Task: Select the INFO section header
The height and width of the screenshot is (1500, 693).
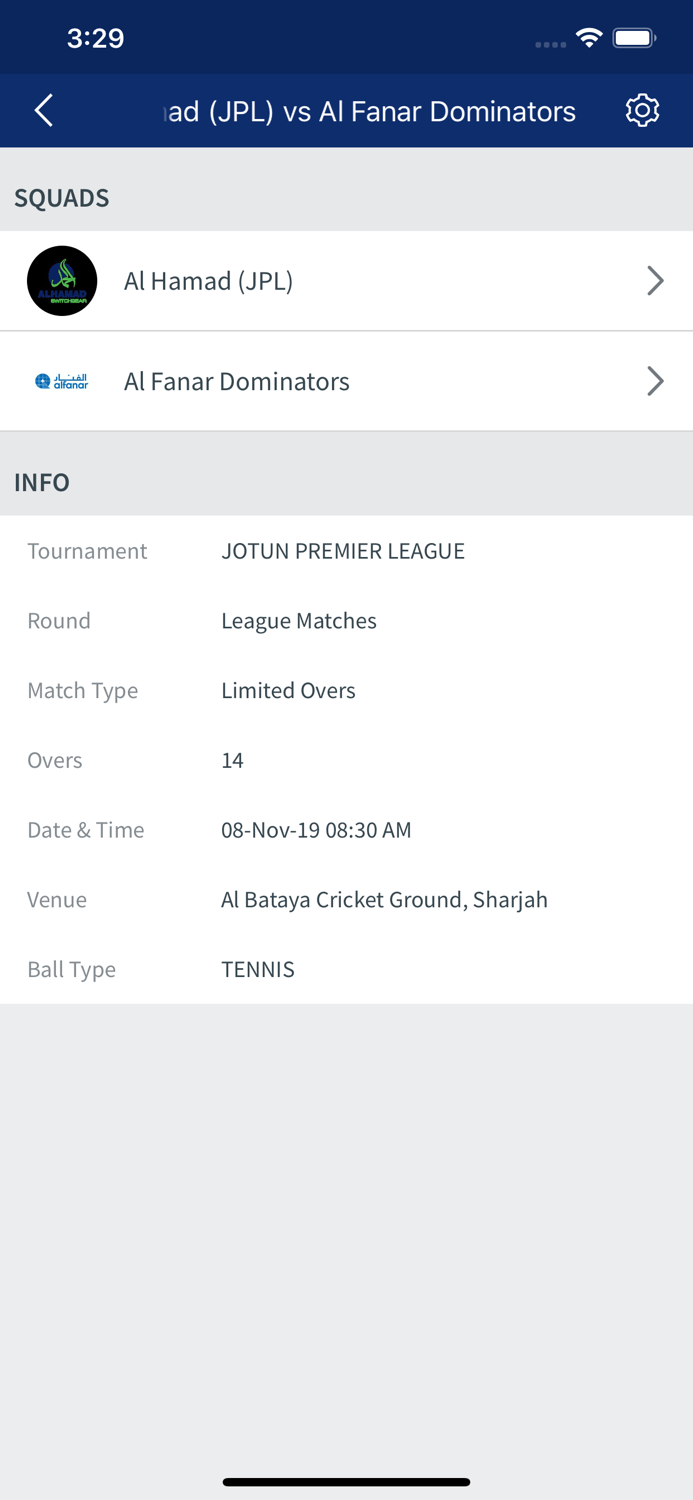Action: pyautogui.click(x=42, y=483)
